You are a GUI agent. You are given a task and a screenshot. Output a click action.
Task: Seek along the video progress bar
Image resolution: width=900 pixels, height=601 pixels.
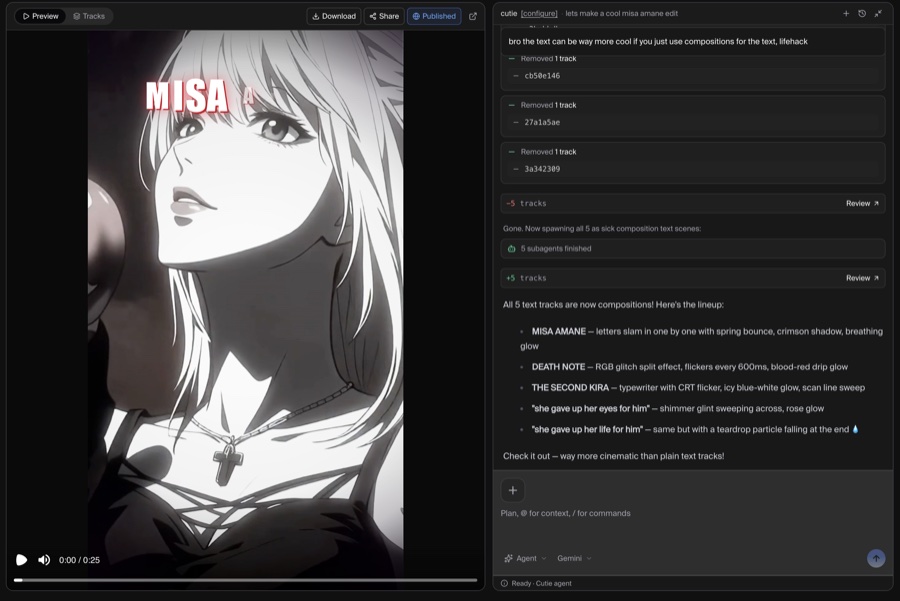[246, 580]
